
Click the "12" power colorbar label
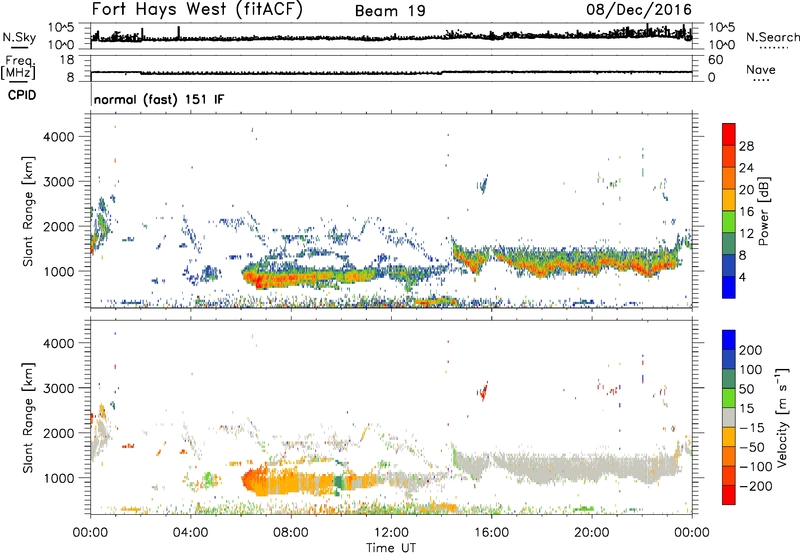point(746,234)
